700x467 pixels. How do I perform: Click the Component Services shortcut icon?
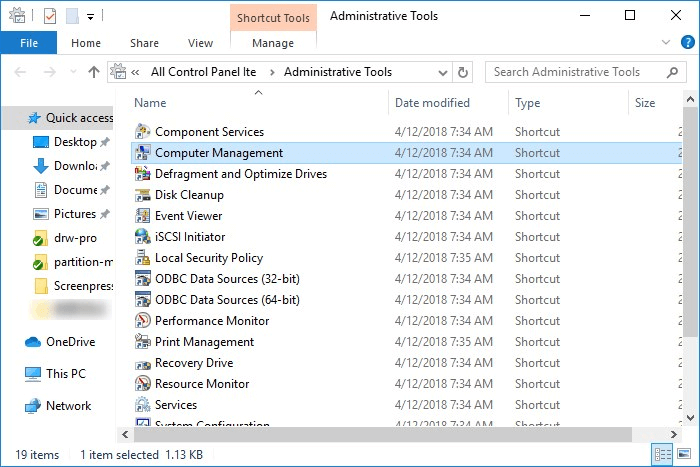click(x=143, y=132)
